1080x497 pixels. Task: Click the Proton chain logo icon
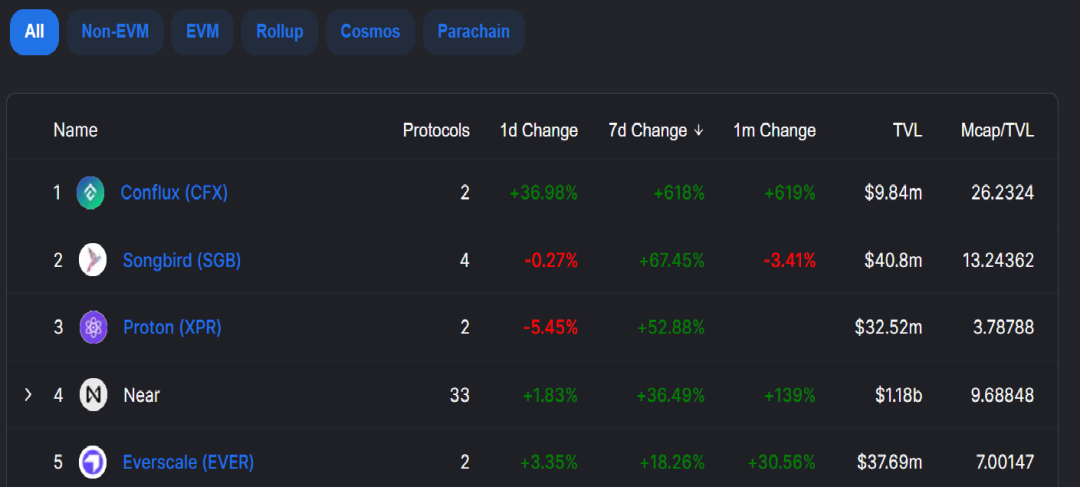[x=93, y=327]
